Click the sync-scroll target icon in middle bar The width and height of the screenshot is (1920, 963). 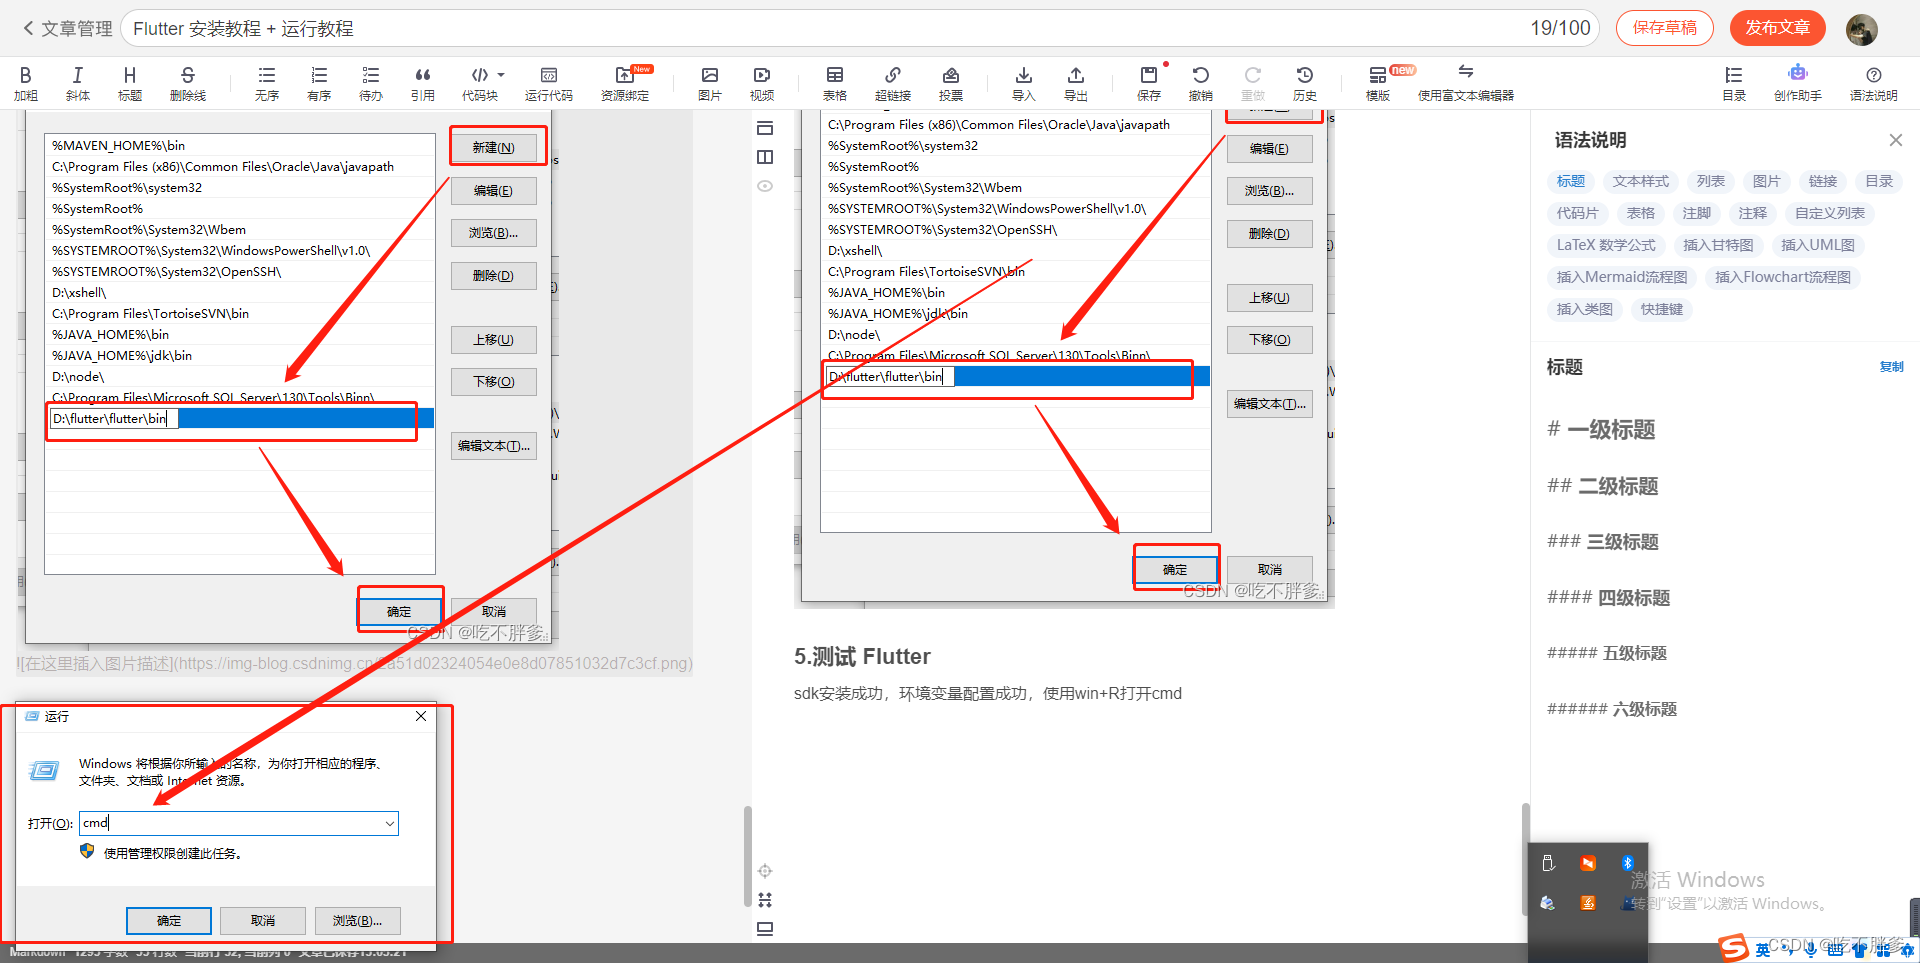765,871
